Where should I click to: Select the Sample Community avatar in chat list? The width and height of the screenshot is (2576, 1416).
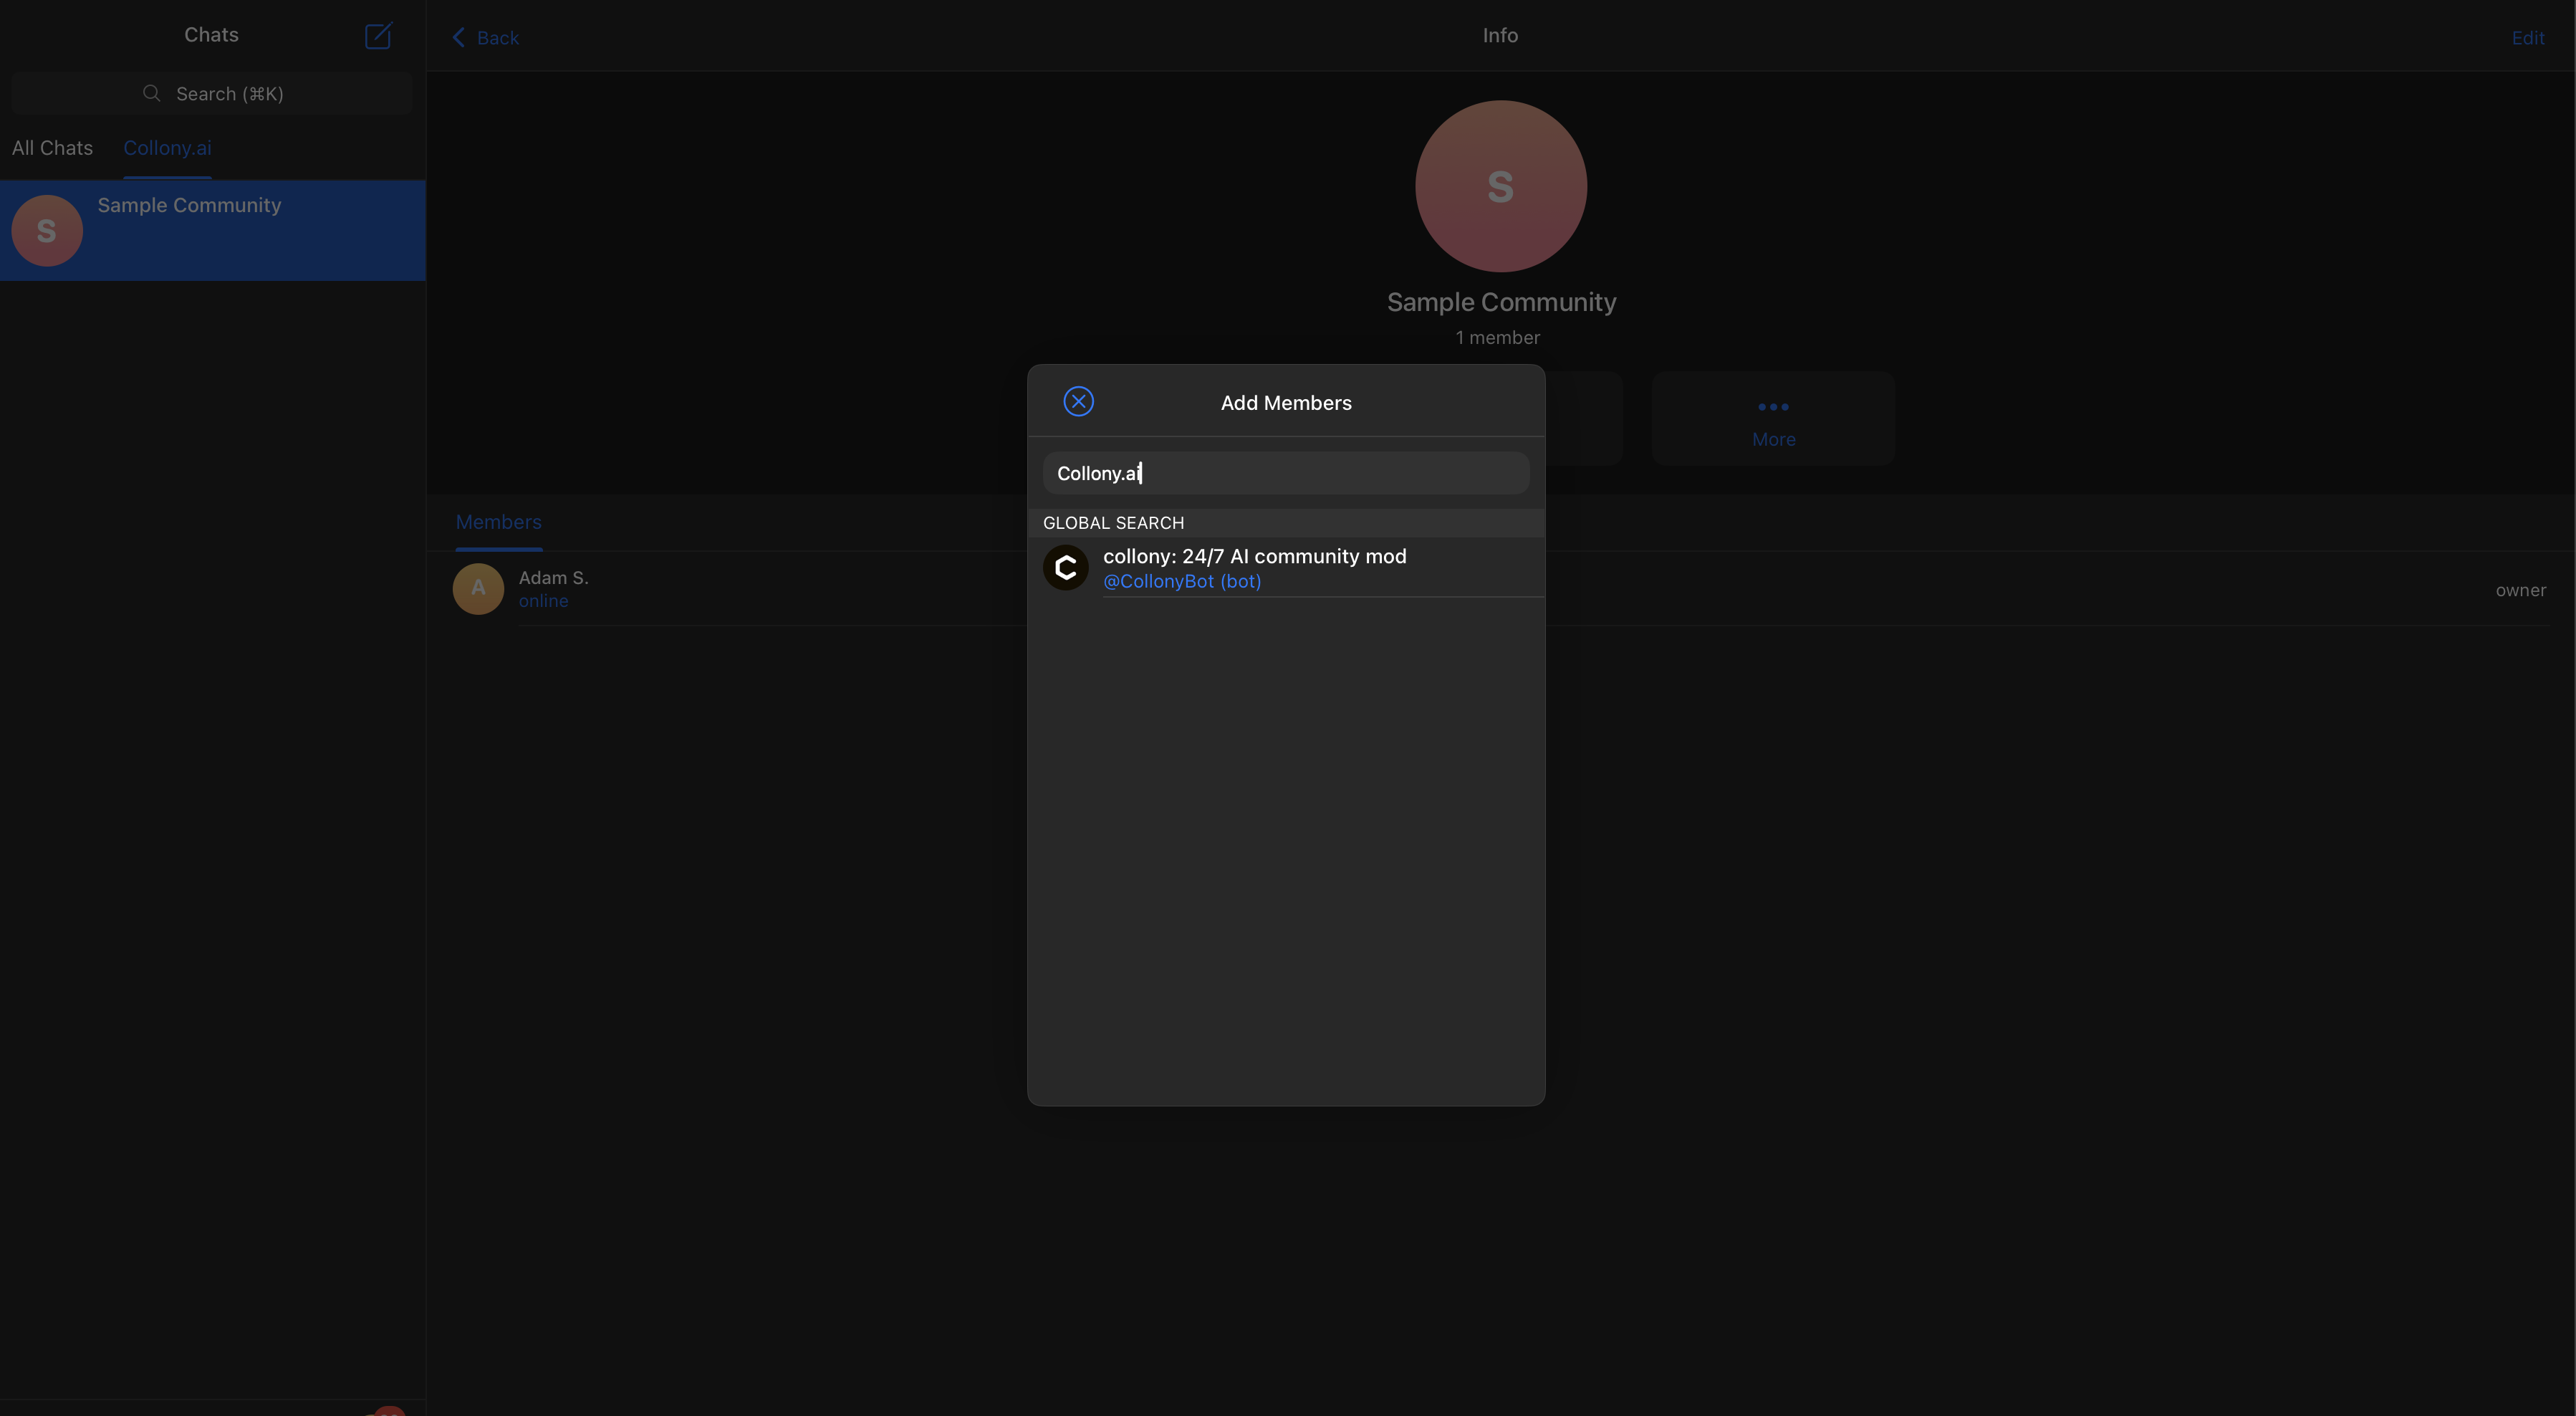46,230
